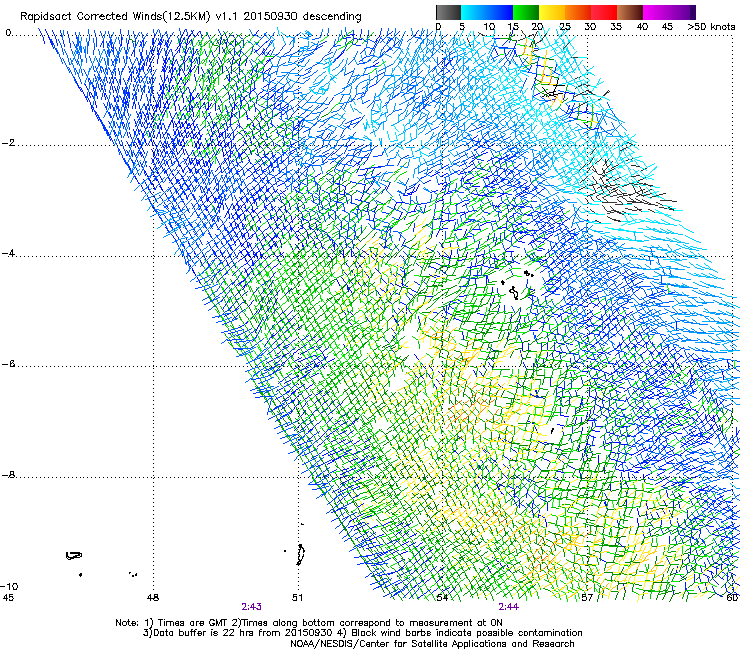The width and height of the screenshot is (740, 650).
Task: Click the 'Data buffer is 22 hrs' note
Action: click(362, 633)
